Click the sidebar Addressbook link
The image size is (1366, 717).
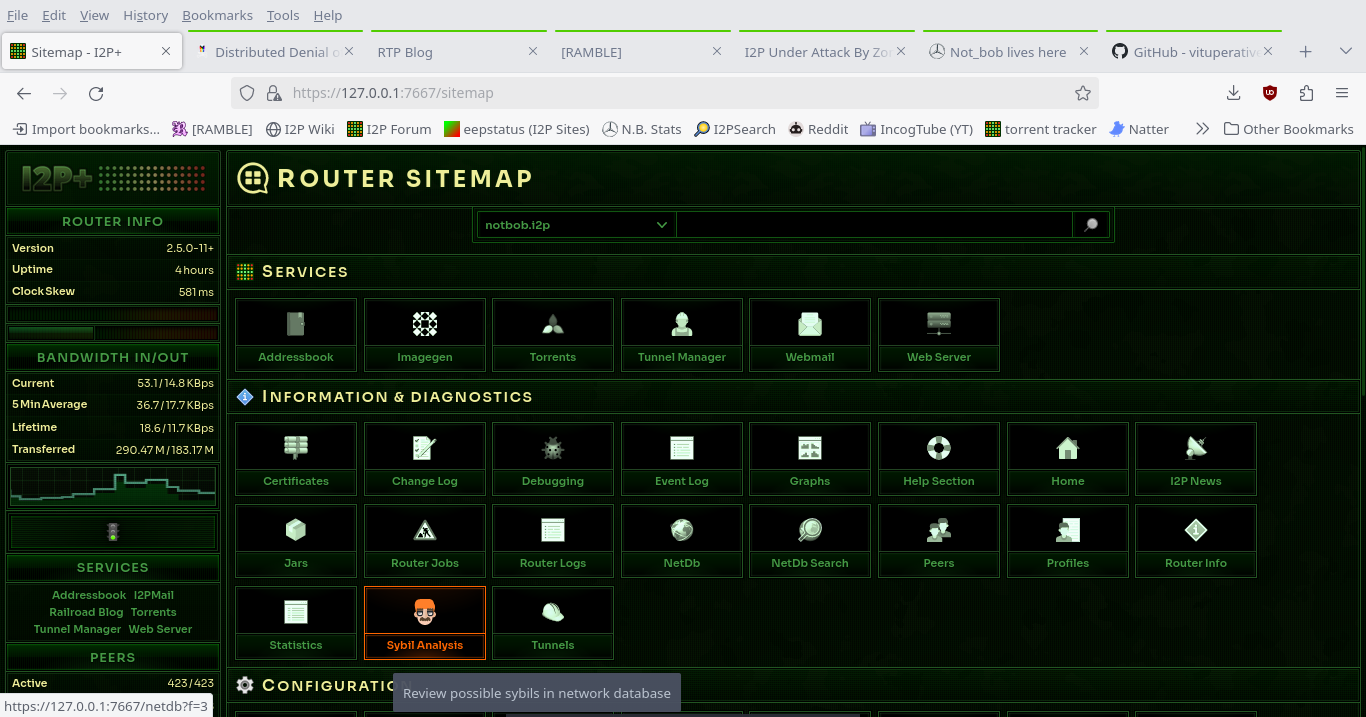[x=89, y=595]
